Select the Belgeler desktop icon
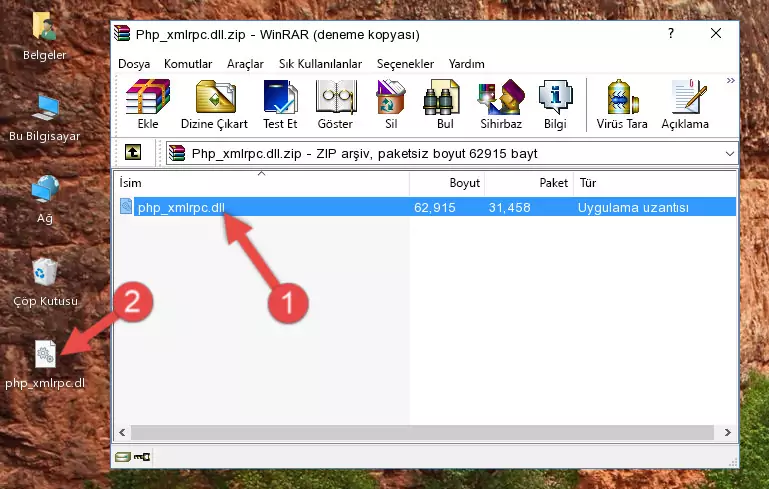The width and height of the screenshot is (769, 489). pos(45,36)
